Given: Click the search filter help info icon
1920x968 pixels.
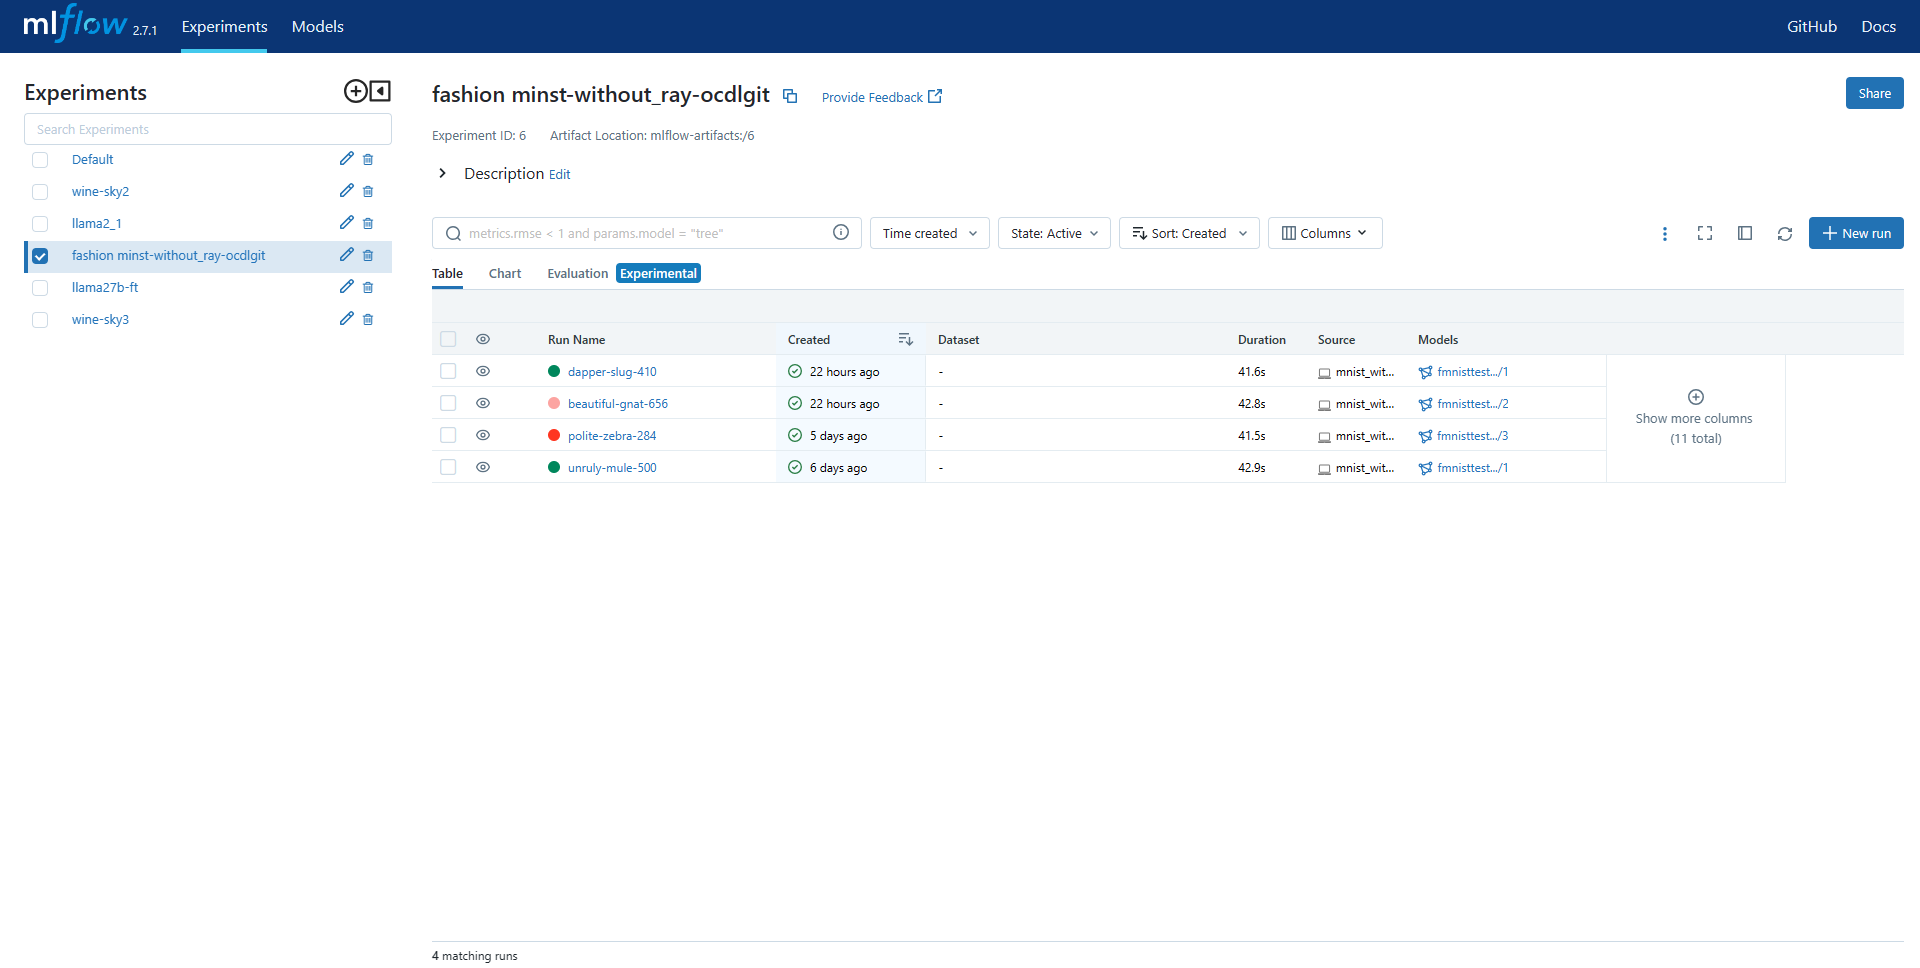Looking at the screenshot, I should [841, 233].
